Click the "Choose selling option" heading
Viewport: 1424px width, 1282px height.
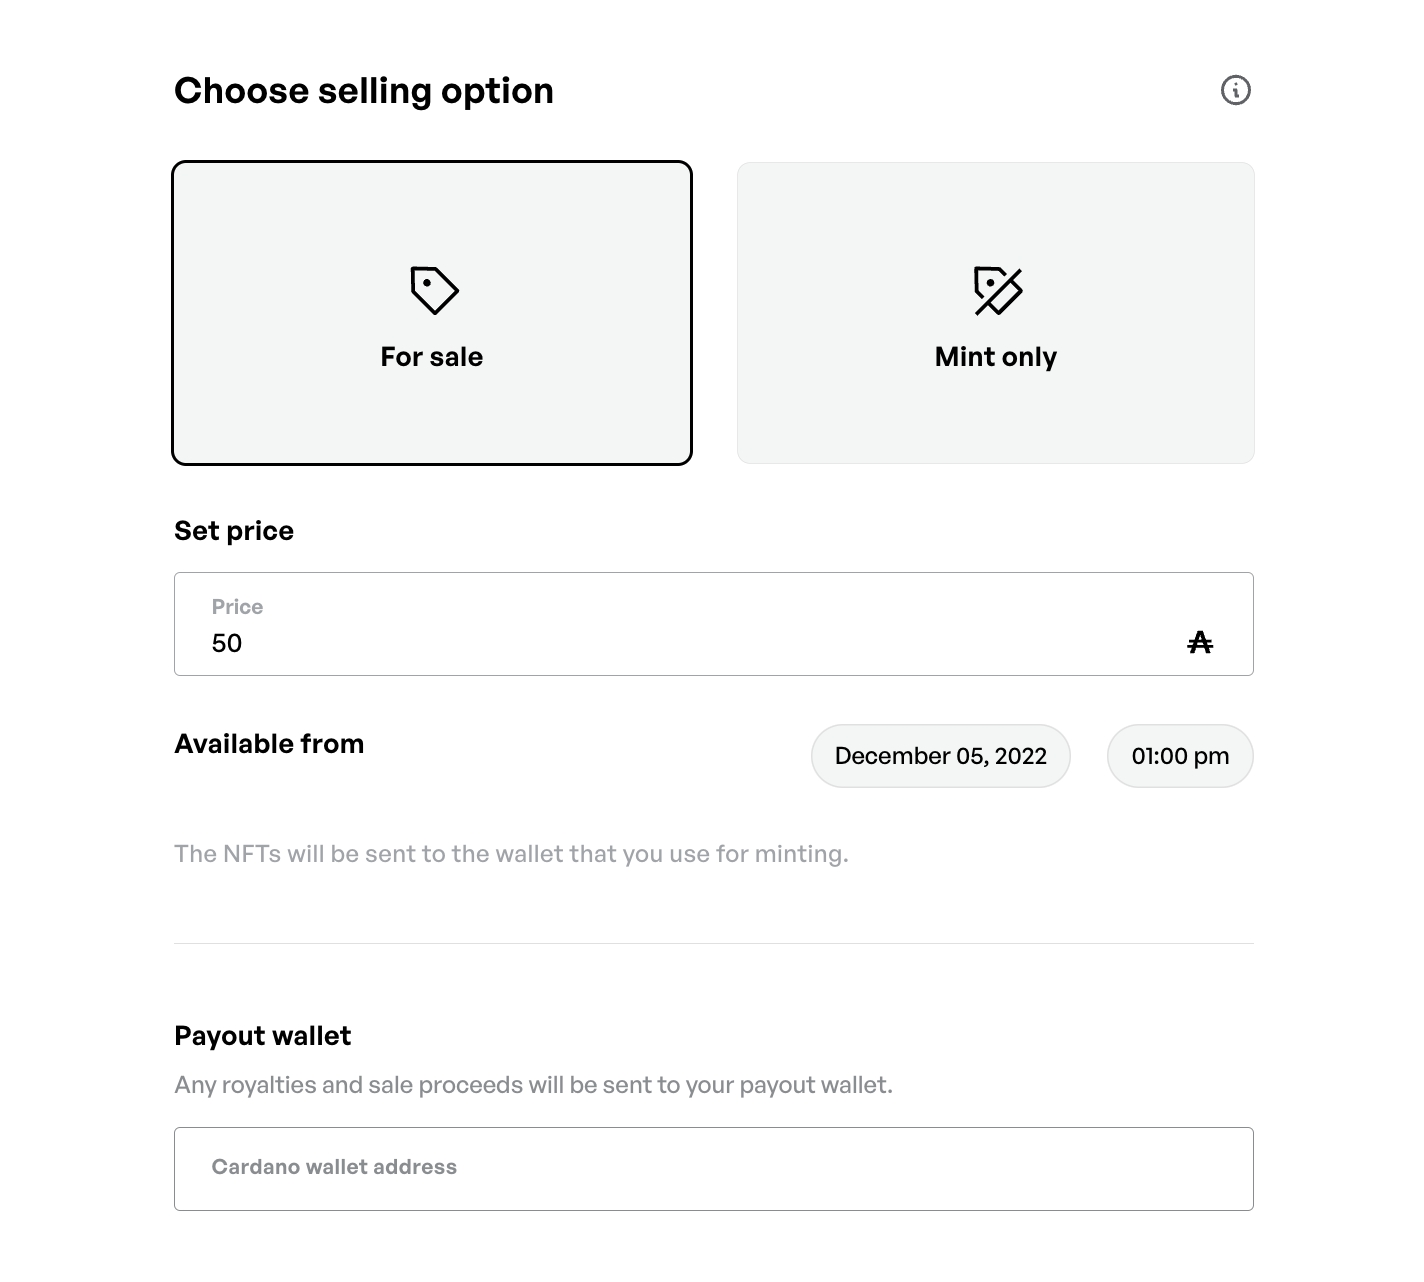364,91
